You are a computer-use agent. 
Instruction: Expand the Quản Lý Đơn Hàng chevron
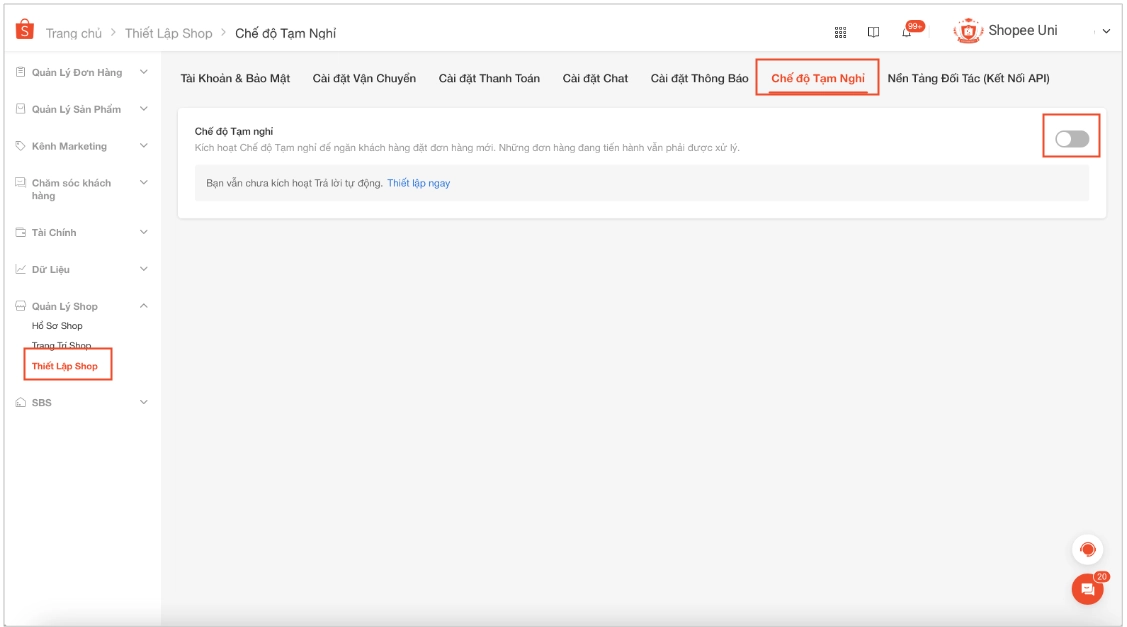click(144, 72)
